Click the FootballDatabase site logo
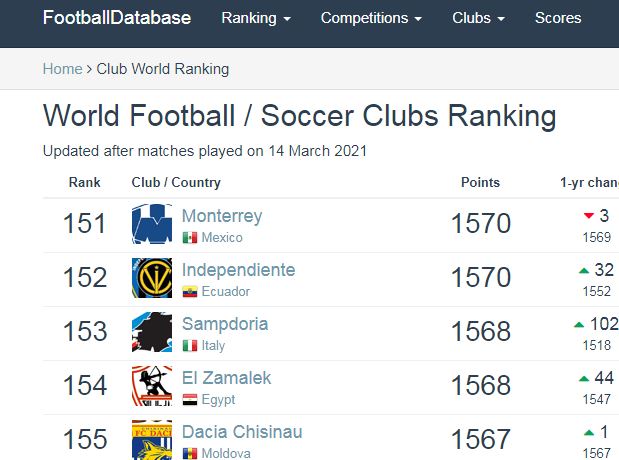Image resolution: width=619 pixels, height=460 pixels. click(117, 18)
